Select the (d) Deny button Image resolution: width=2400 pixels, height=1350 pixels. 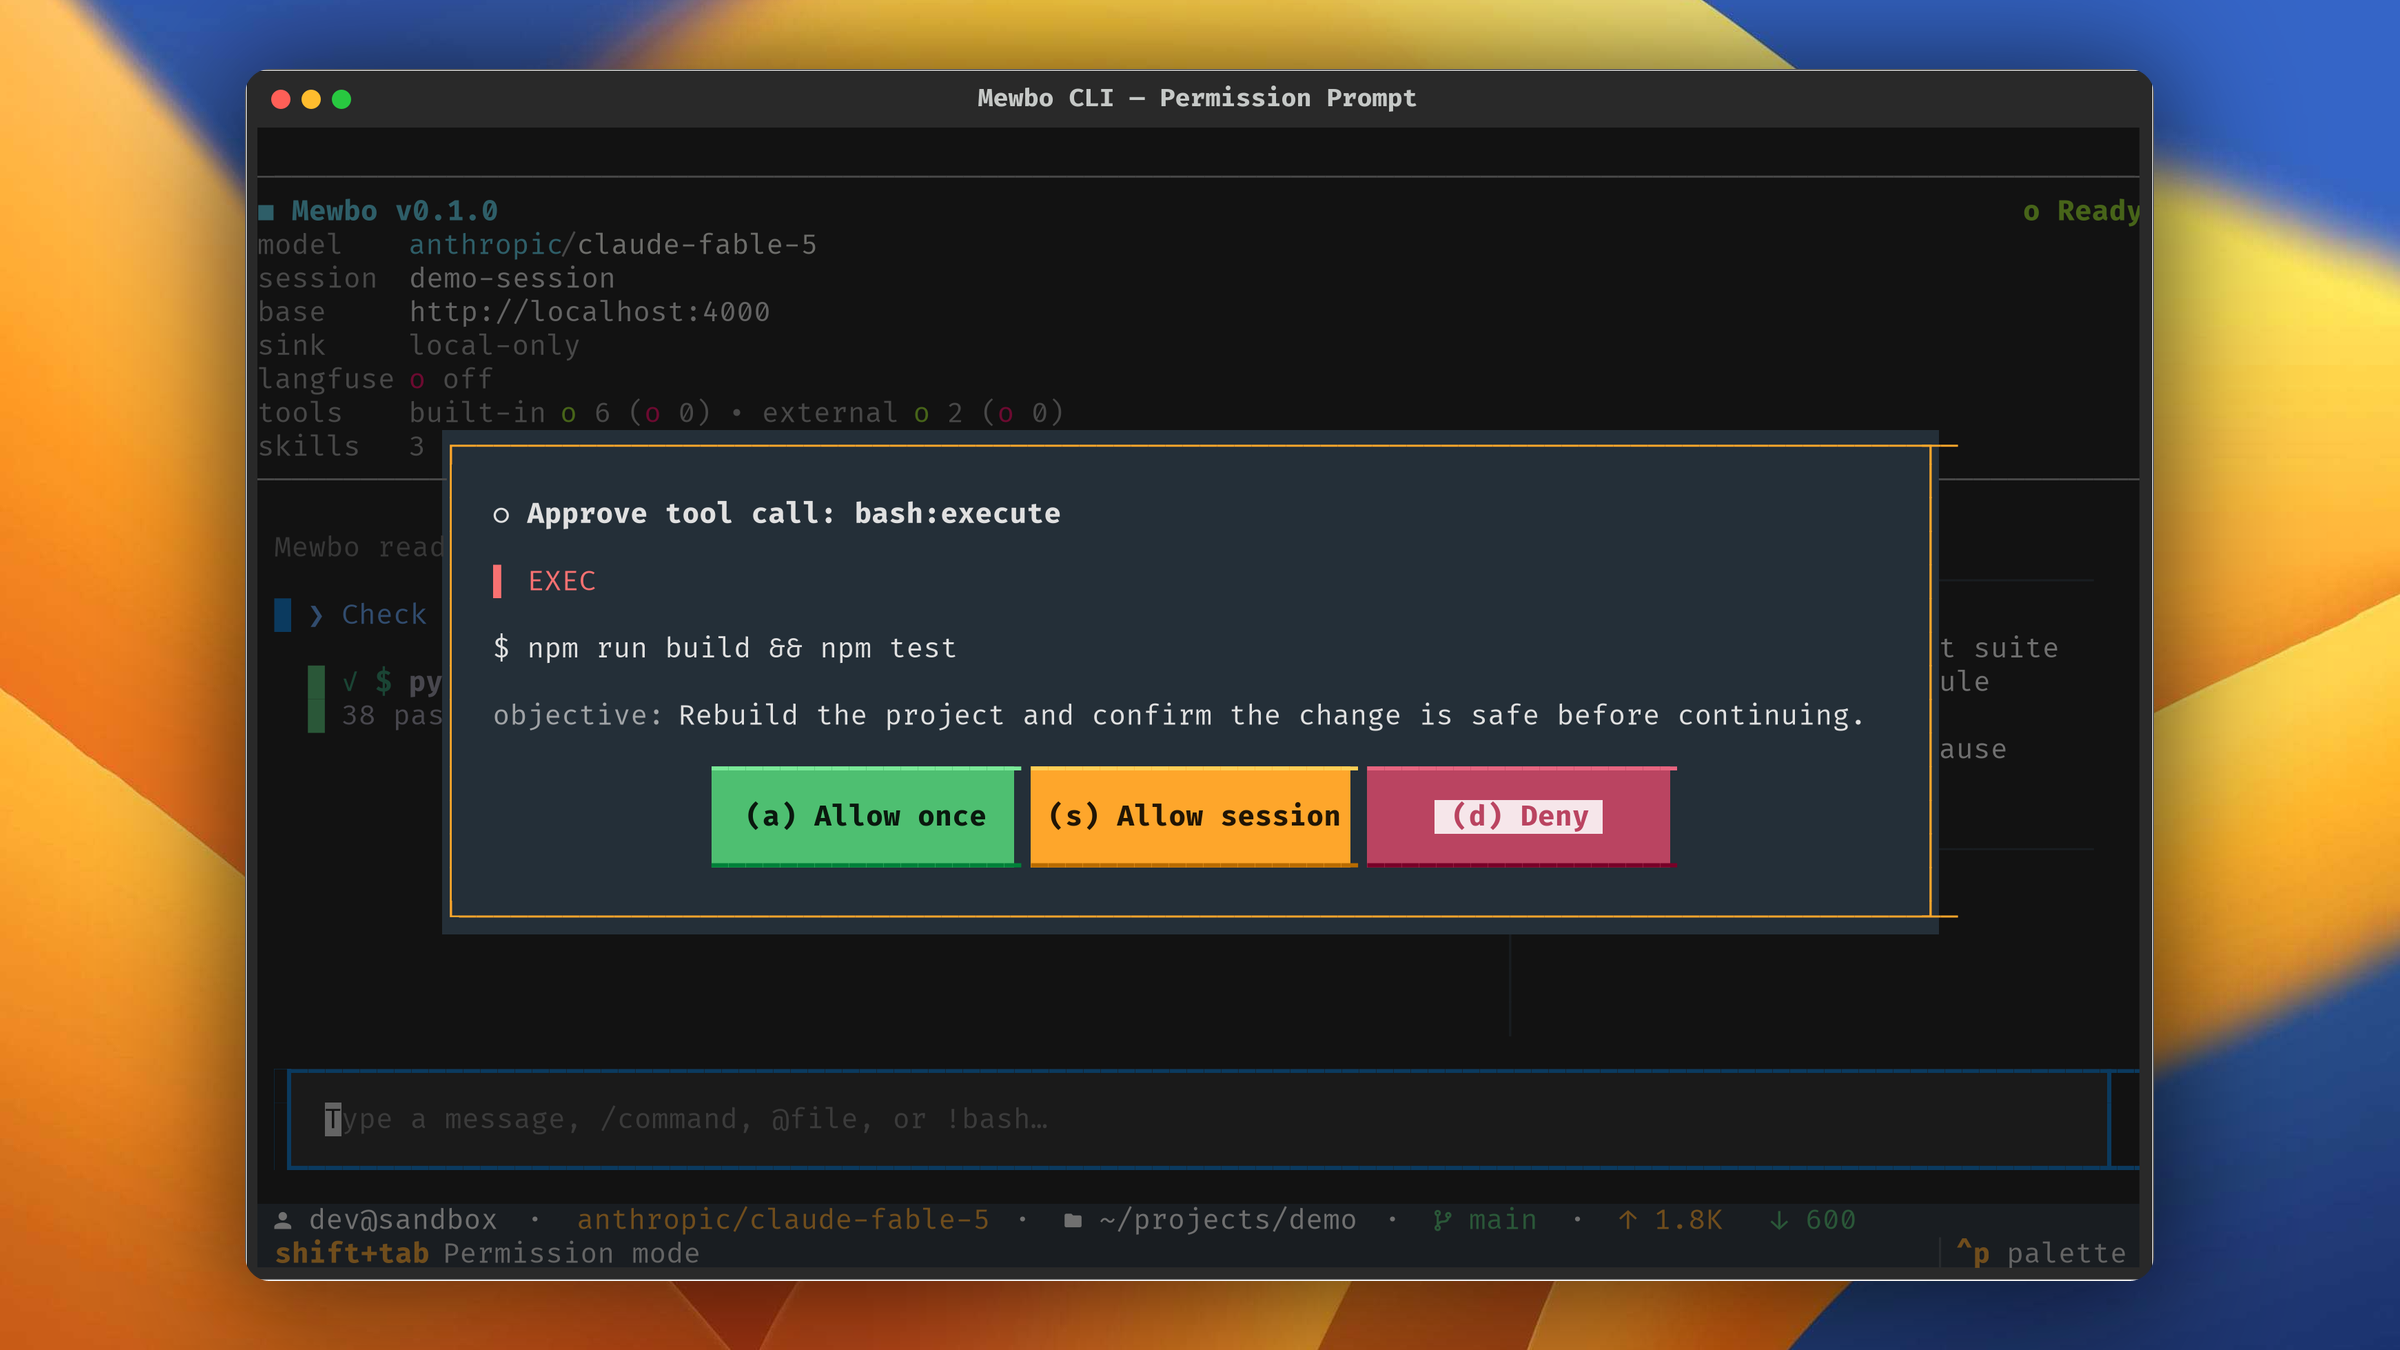[x=1521, y=816]
